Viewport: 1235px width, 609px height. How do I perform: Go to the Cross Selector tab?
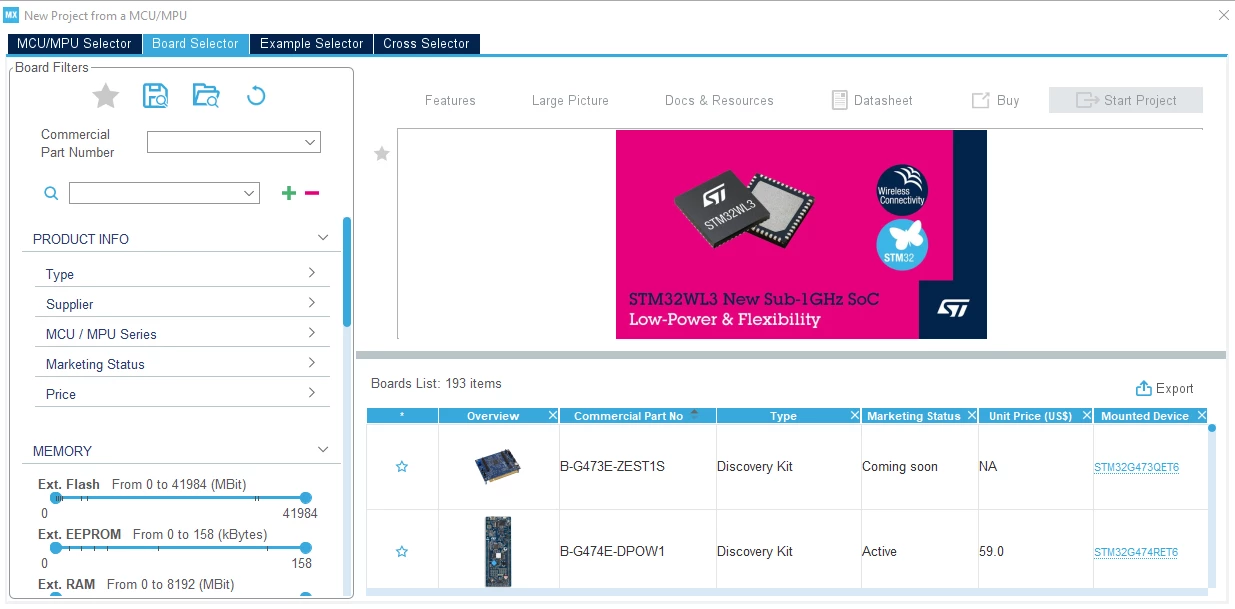coord(426,44)
